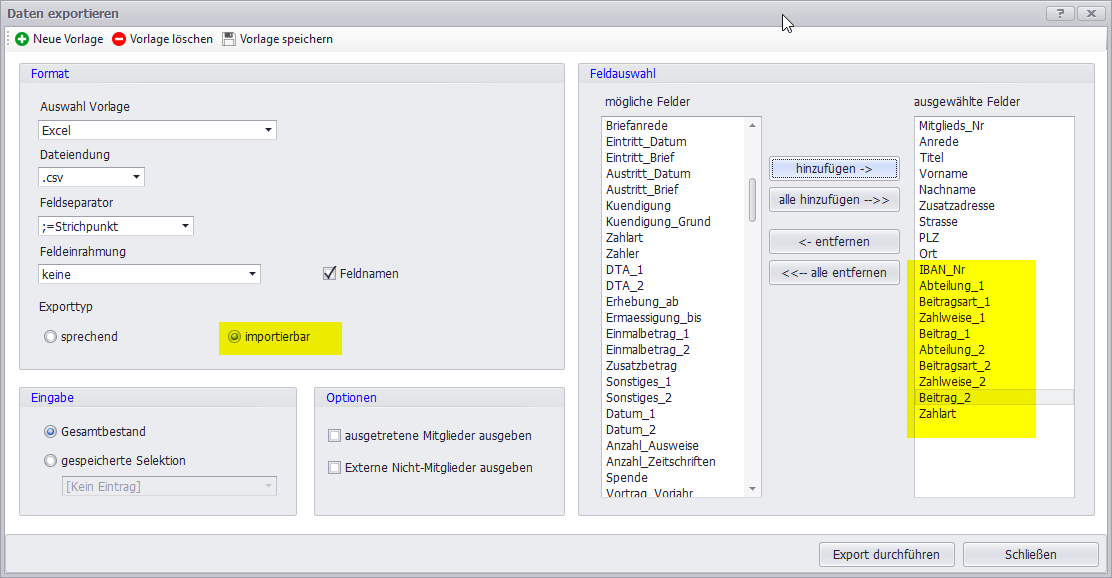Choose gespeicherte Selektion option
1112x578 pixels.
[x=50, y=461]
